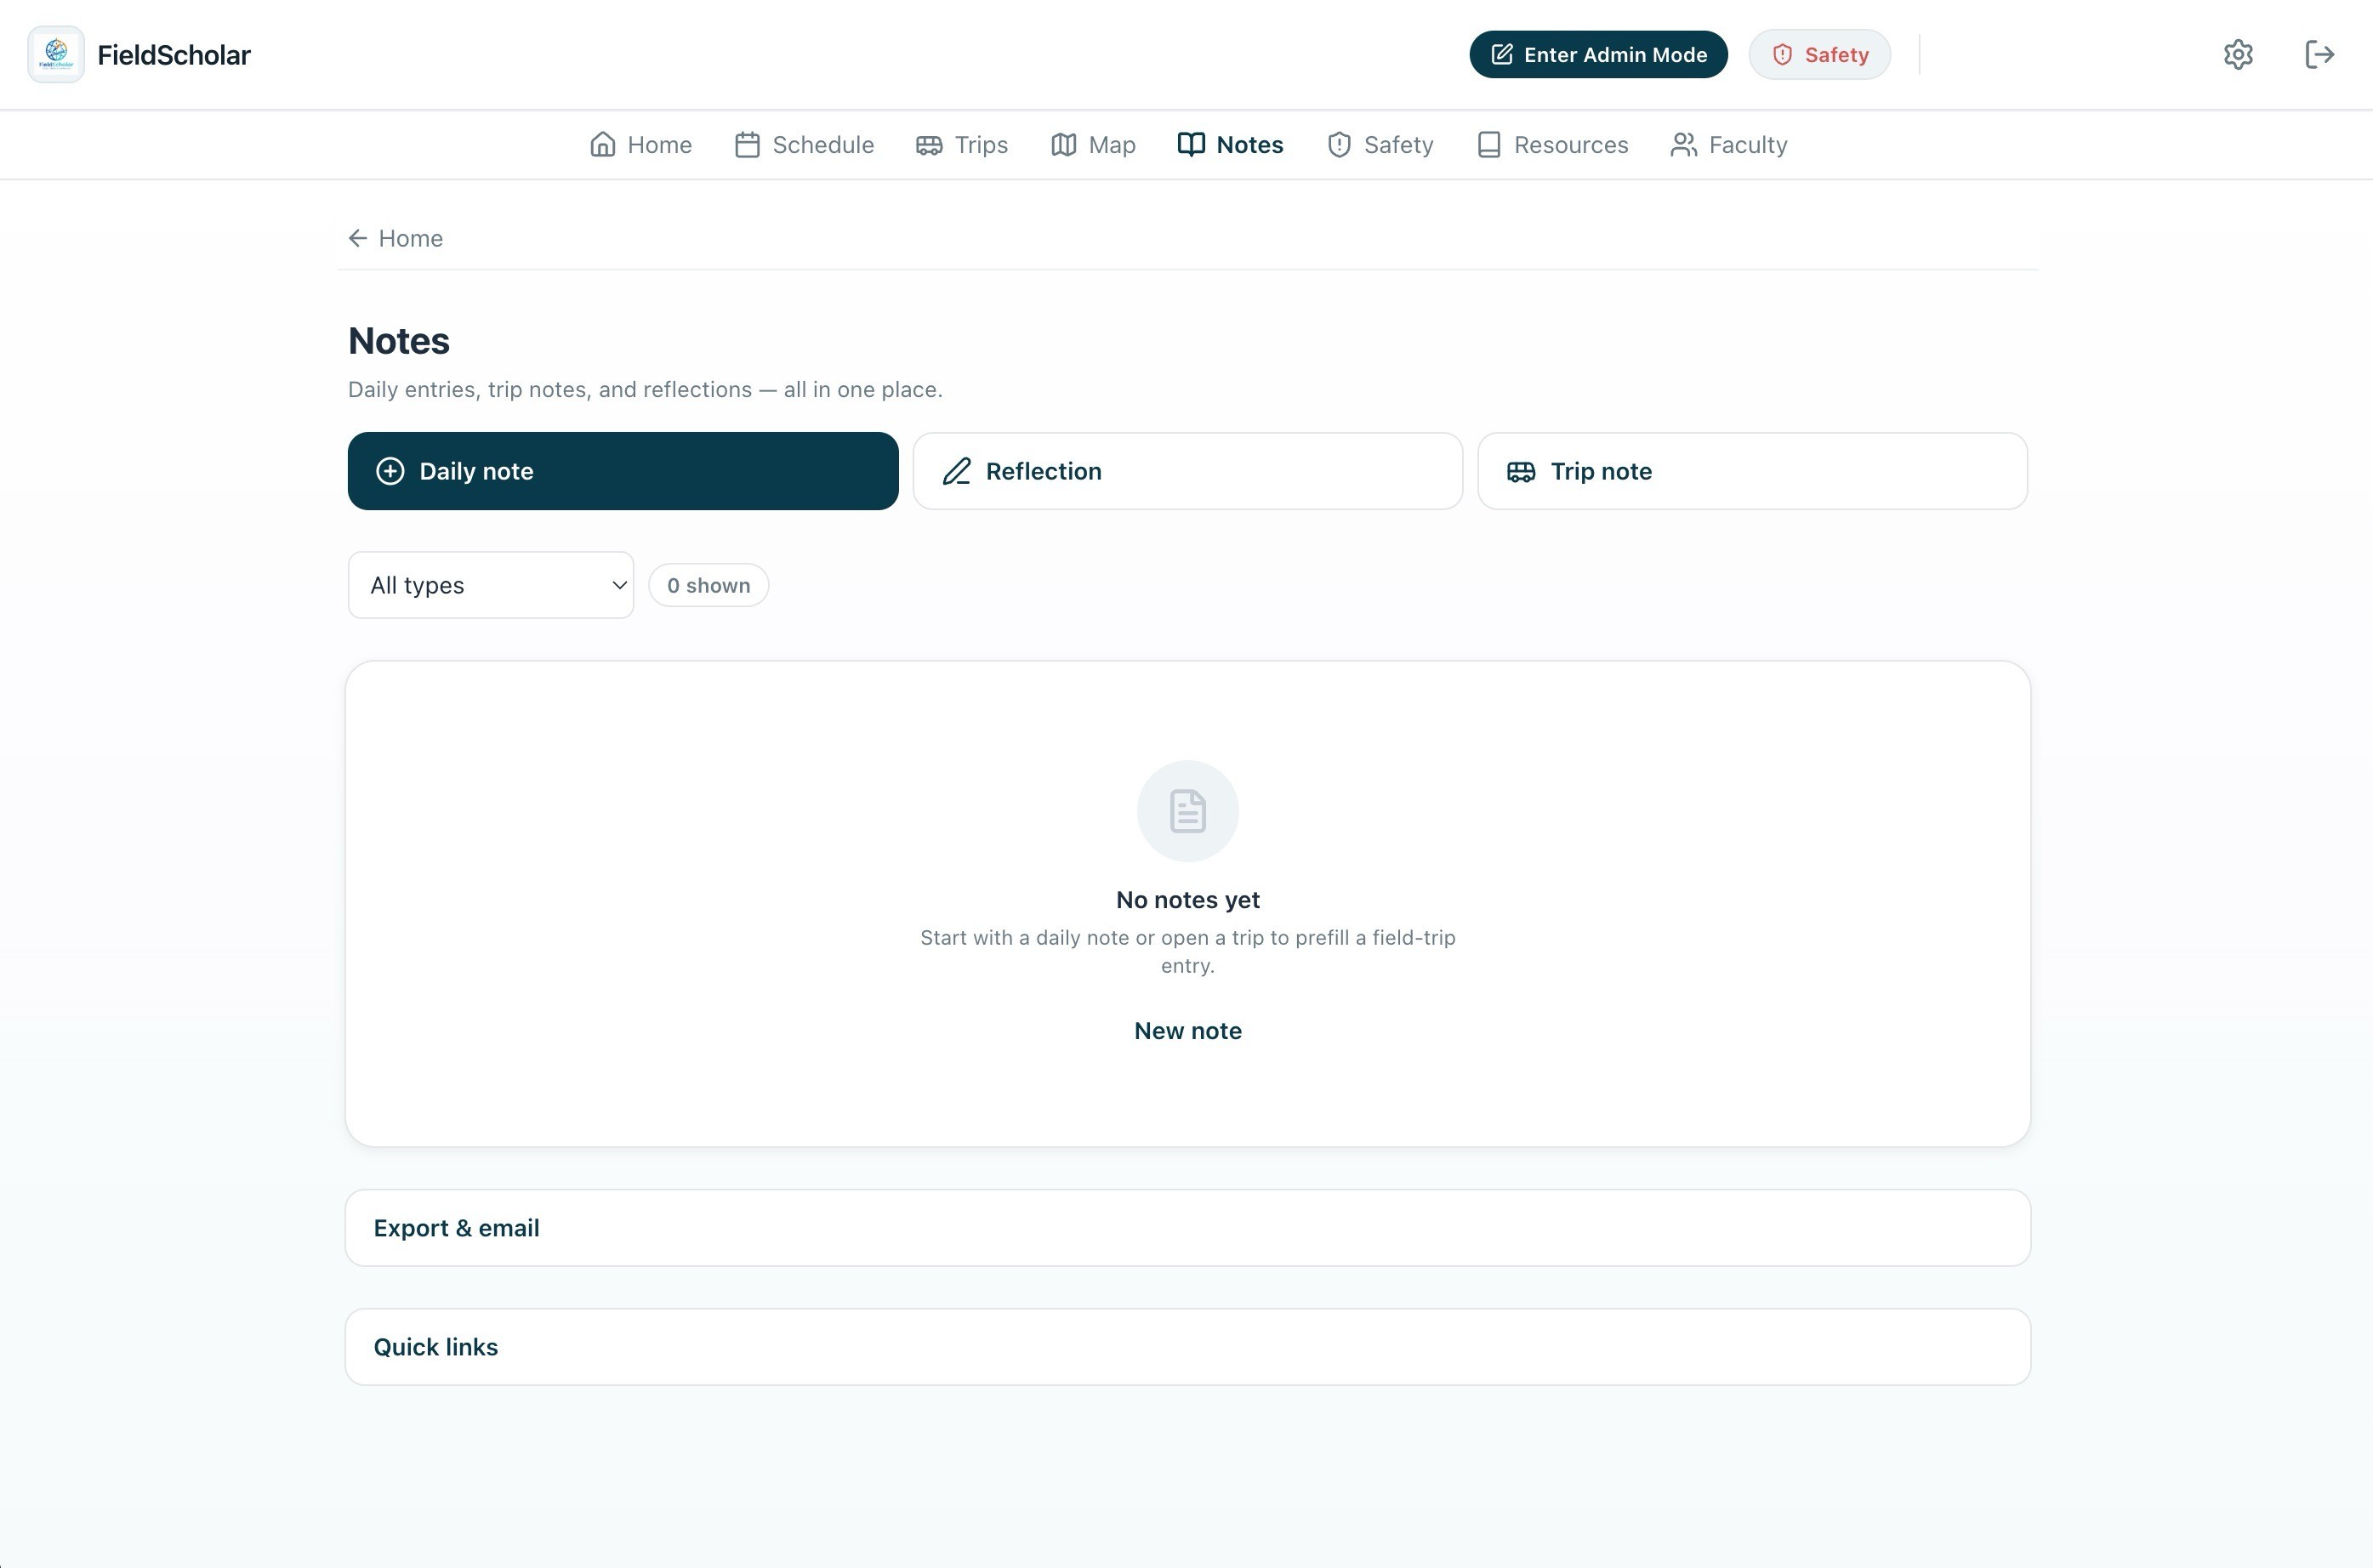Open the Faculty tab
This screenshot has width=2373, height=1568.
coord(1729,145)
